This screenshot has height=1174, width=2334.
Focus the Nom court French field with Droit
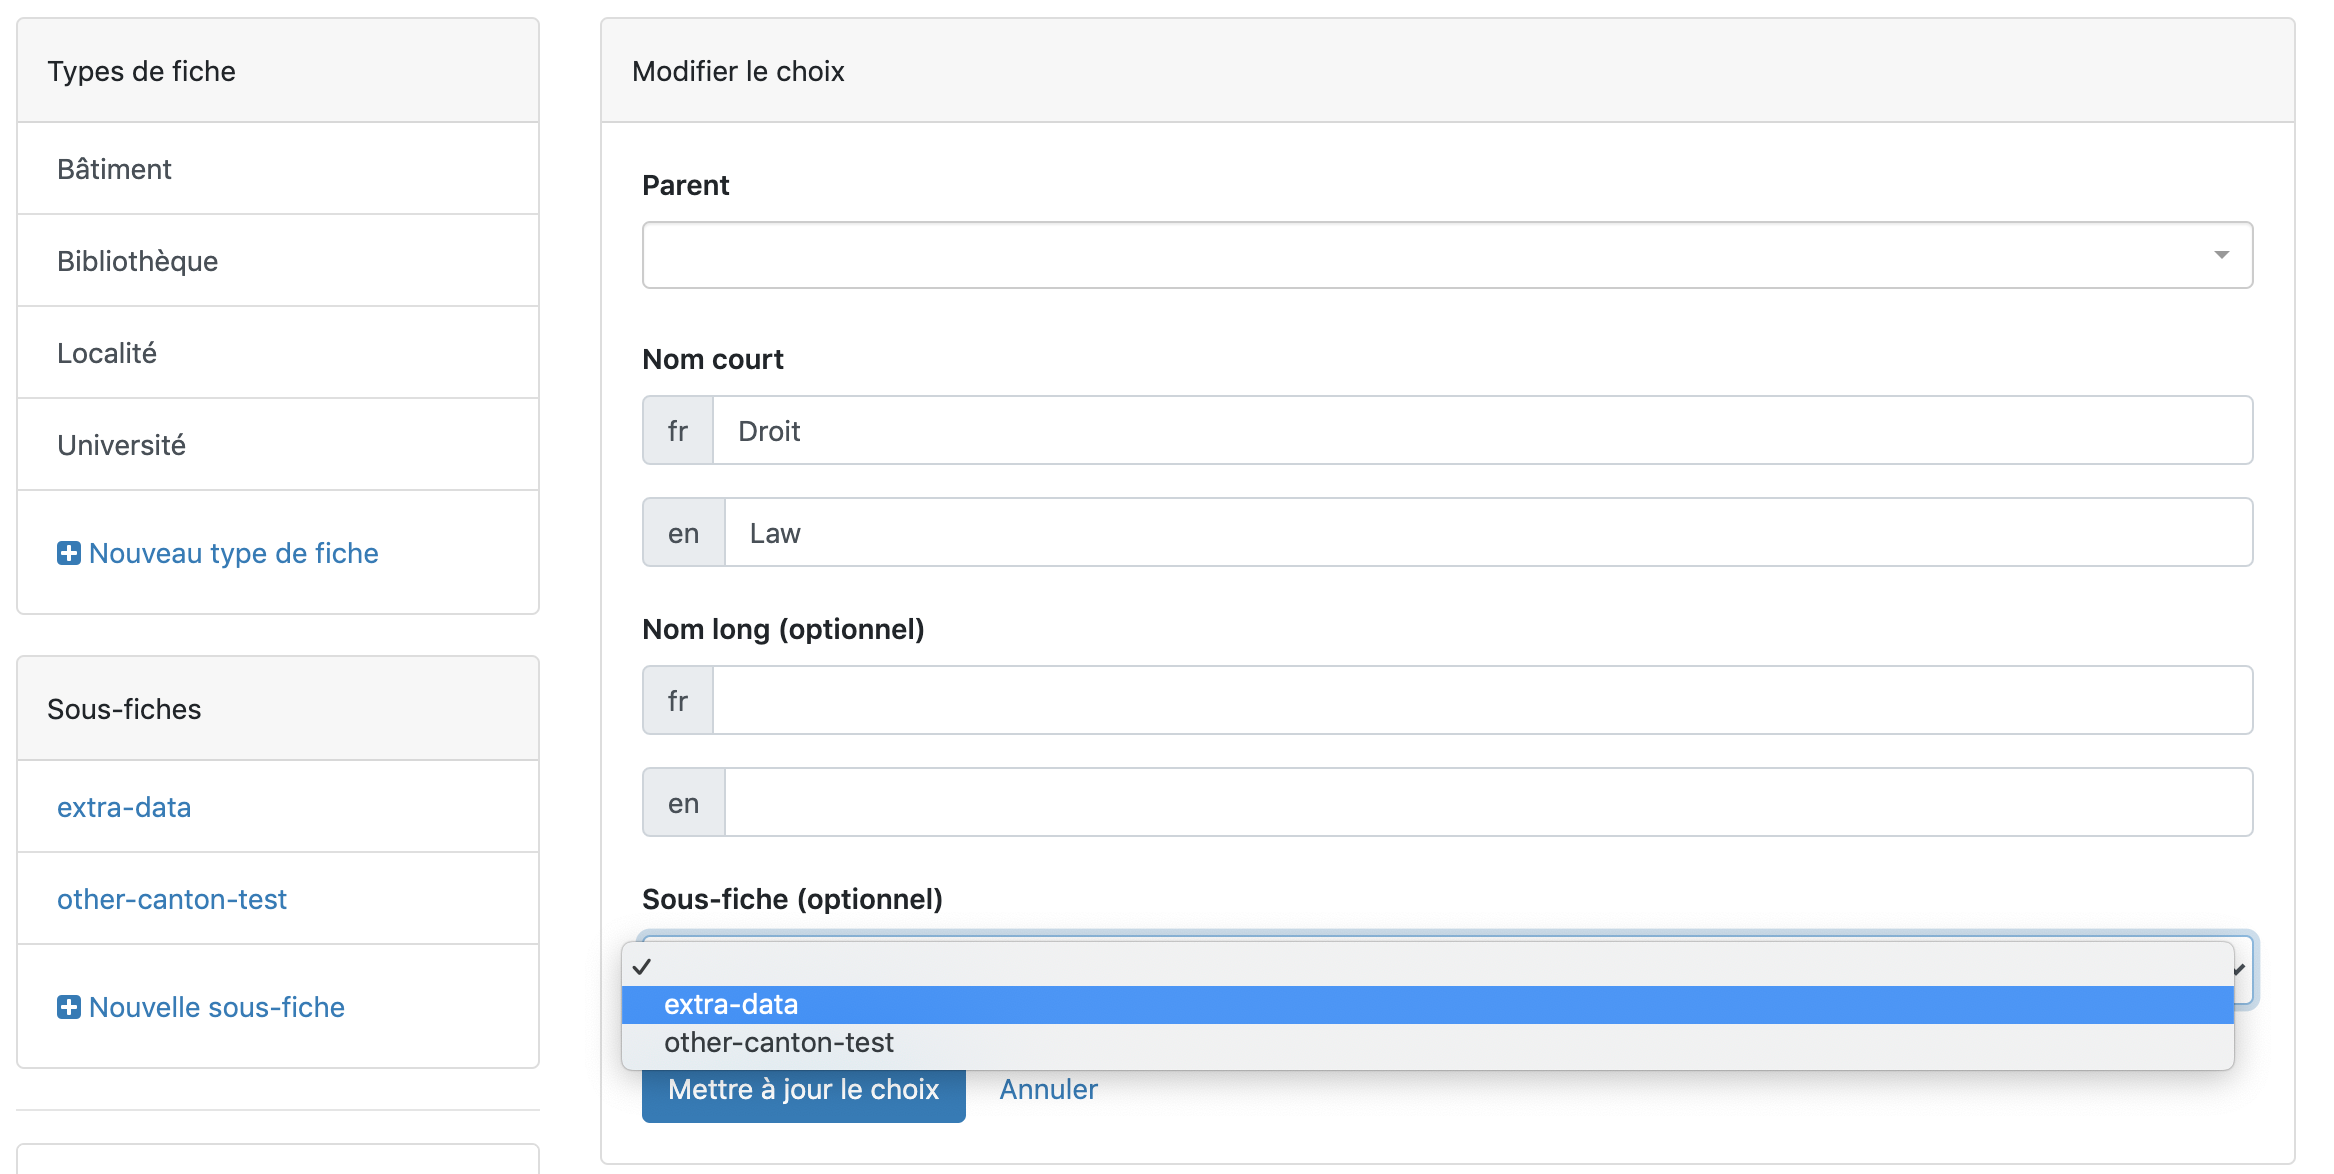[x=1482, y=431]
